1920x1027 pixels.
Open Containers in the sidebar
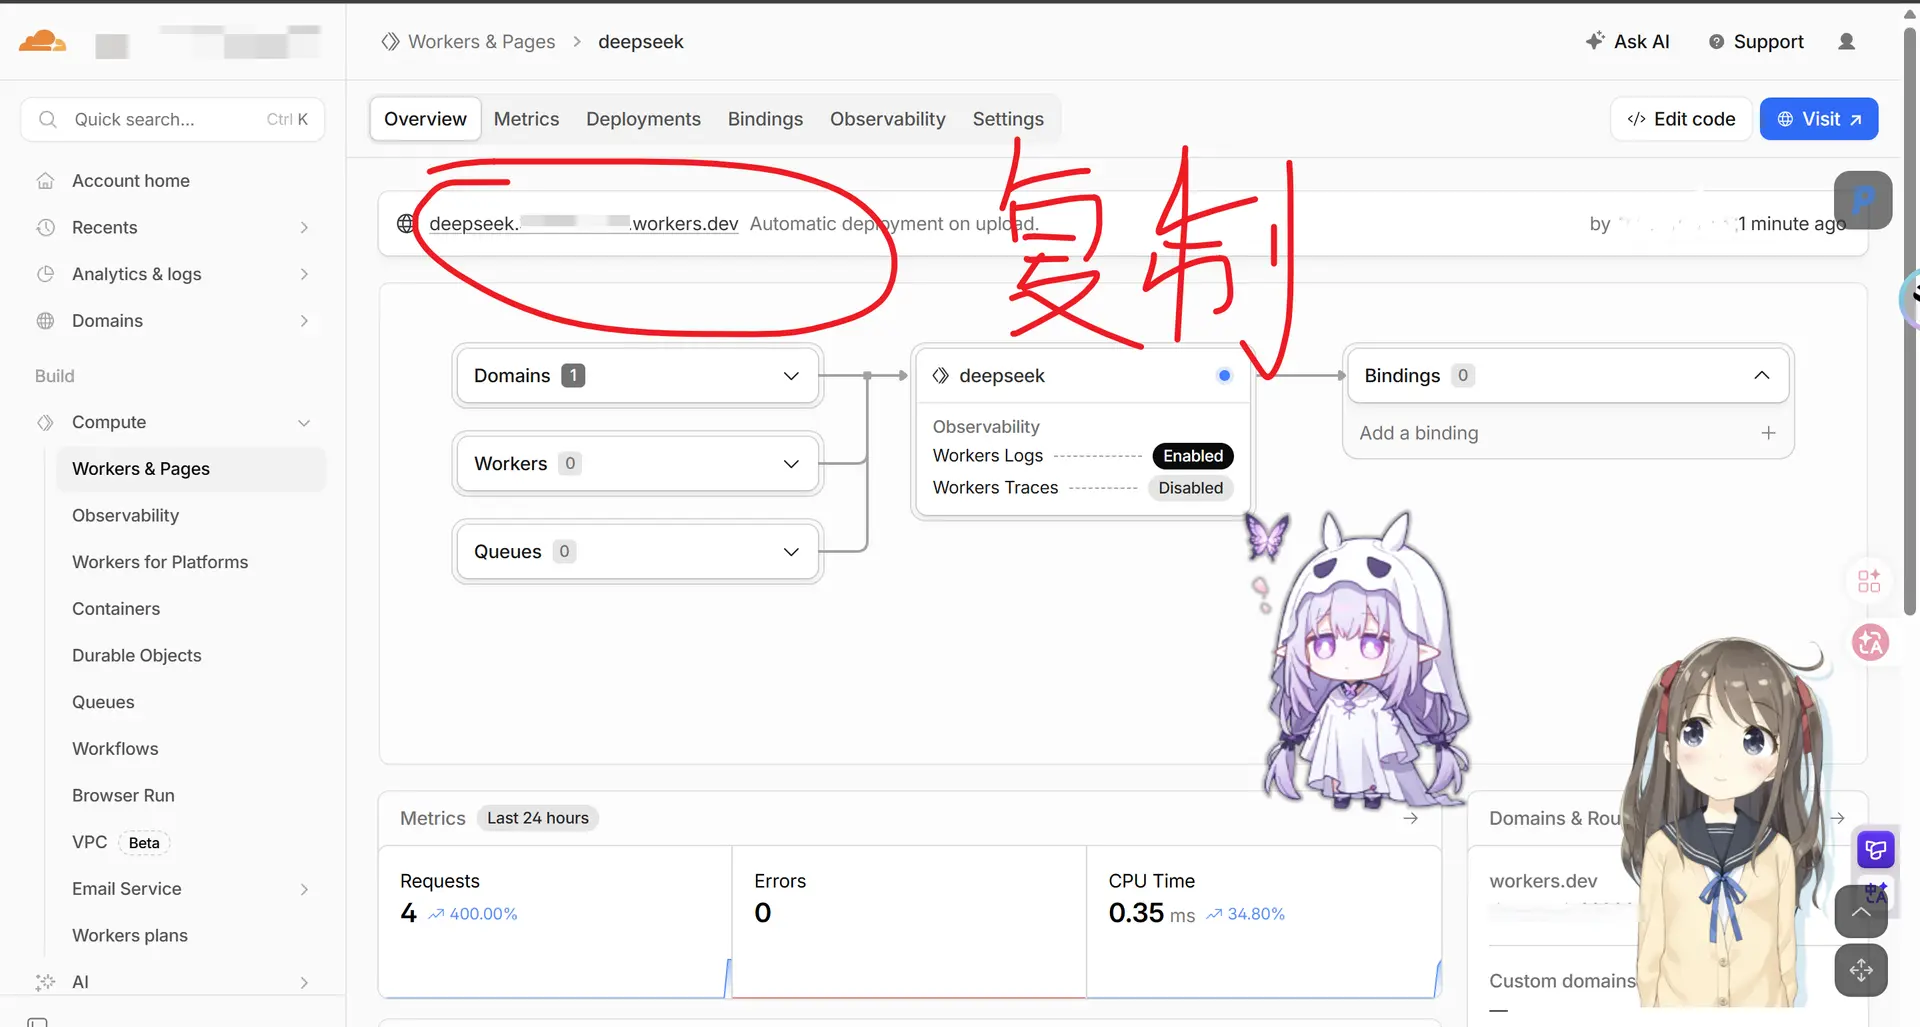116,609
